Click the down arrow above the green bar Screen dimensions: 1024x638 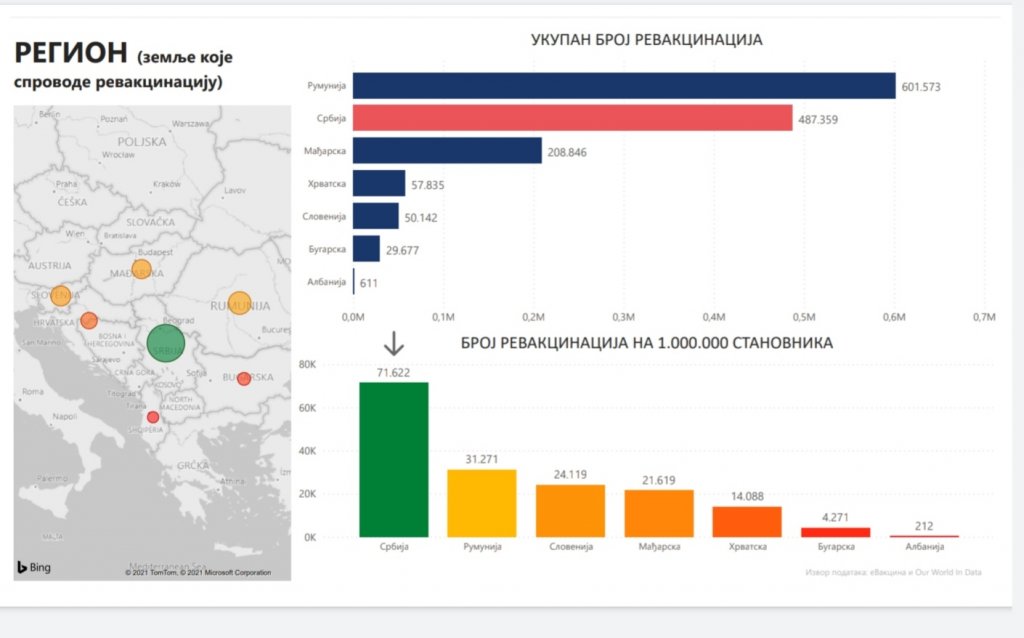[x=394, y=345]
